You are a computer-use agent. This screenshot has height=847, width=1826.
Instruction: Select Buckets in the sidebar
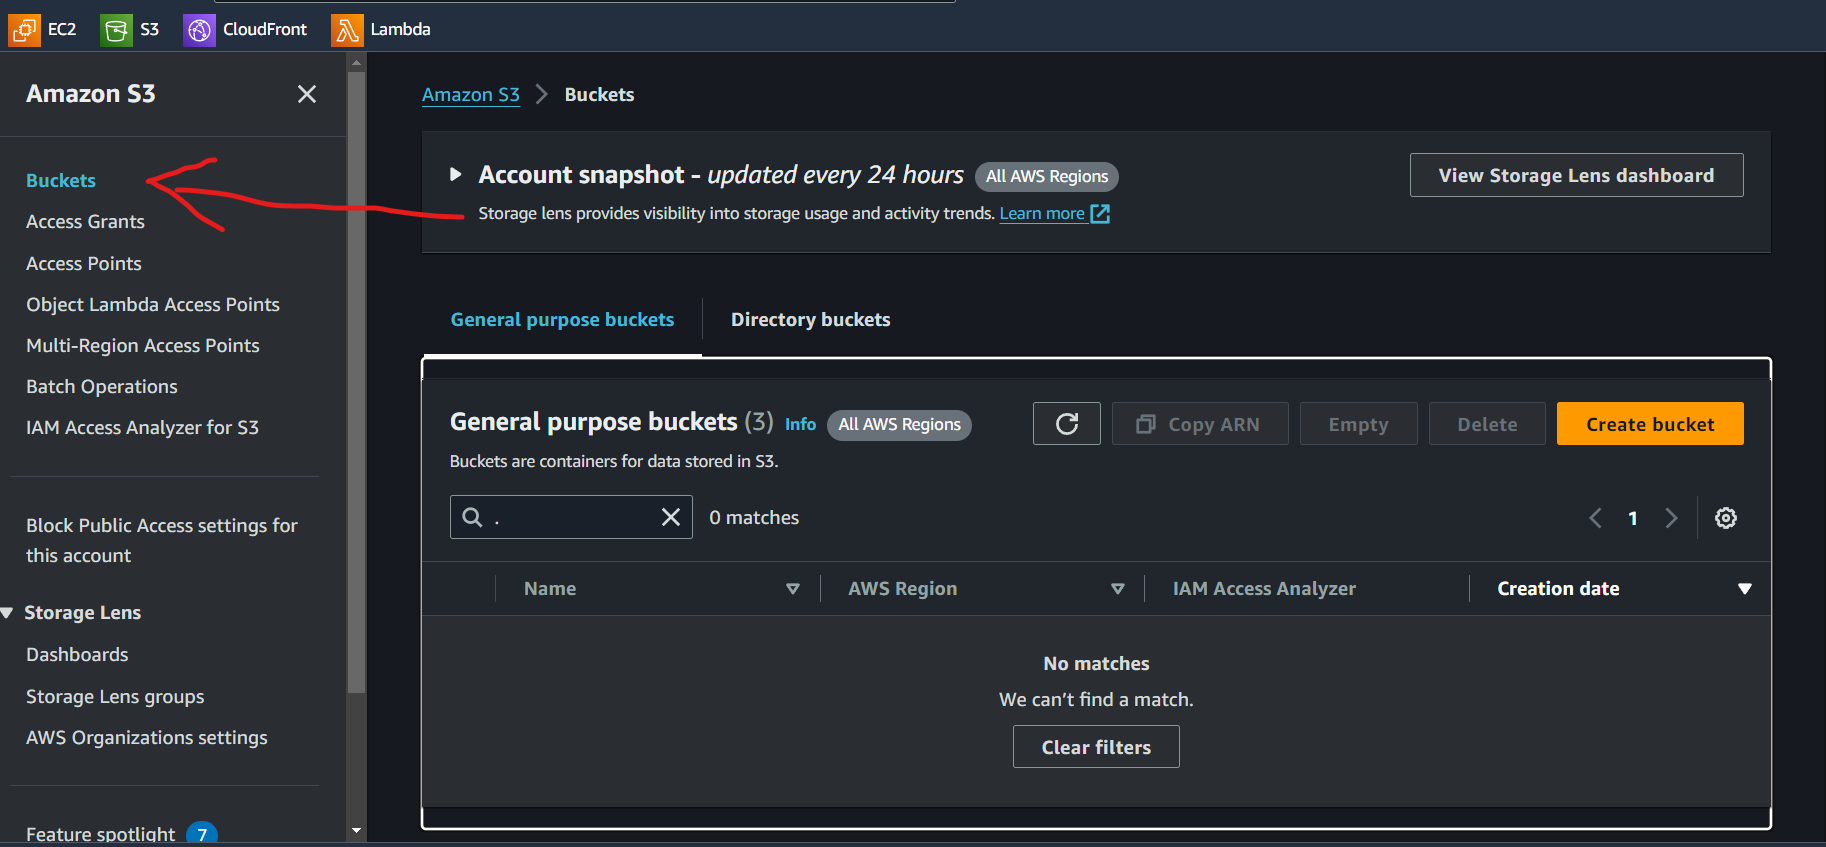61,181
